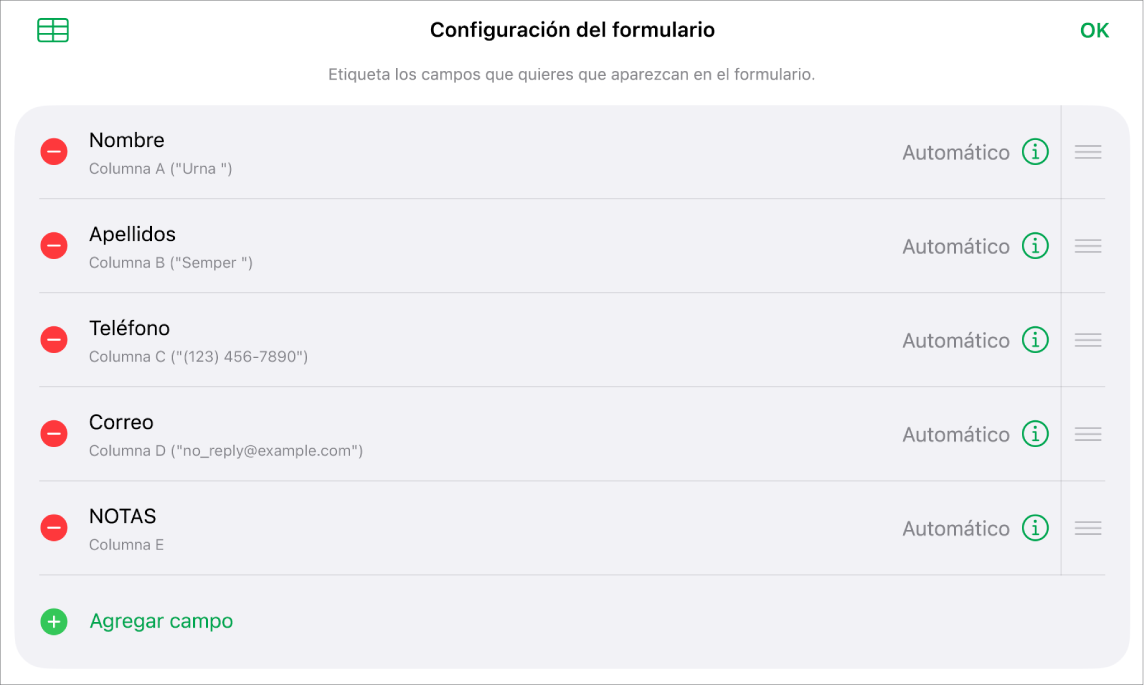1146x686 pixels.
Task: Edit the NOTAS field name
Action: pyautogui.click(x=122, y=516)
